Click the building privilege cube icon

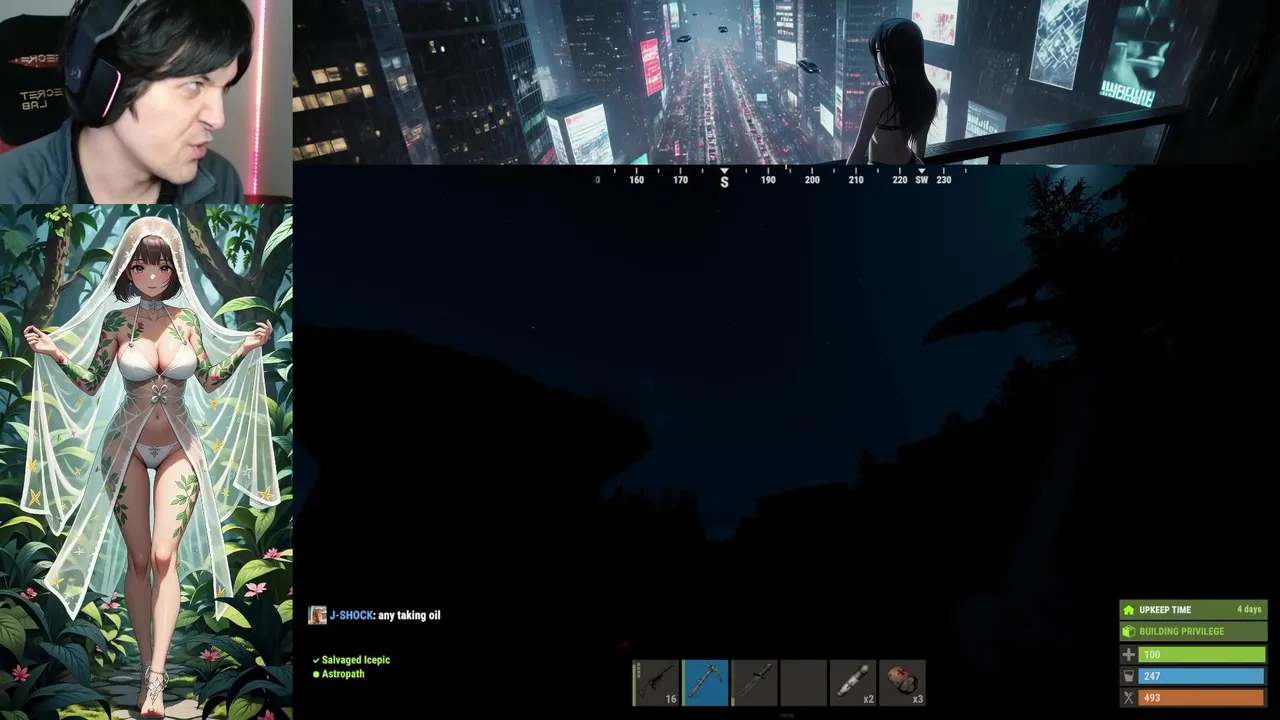pos(1129,632)
